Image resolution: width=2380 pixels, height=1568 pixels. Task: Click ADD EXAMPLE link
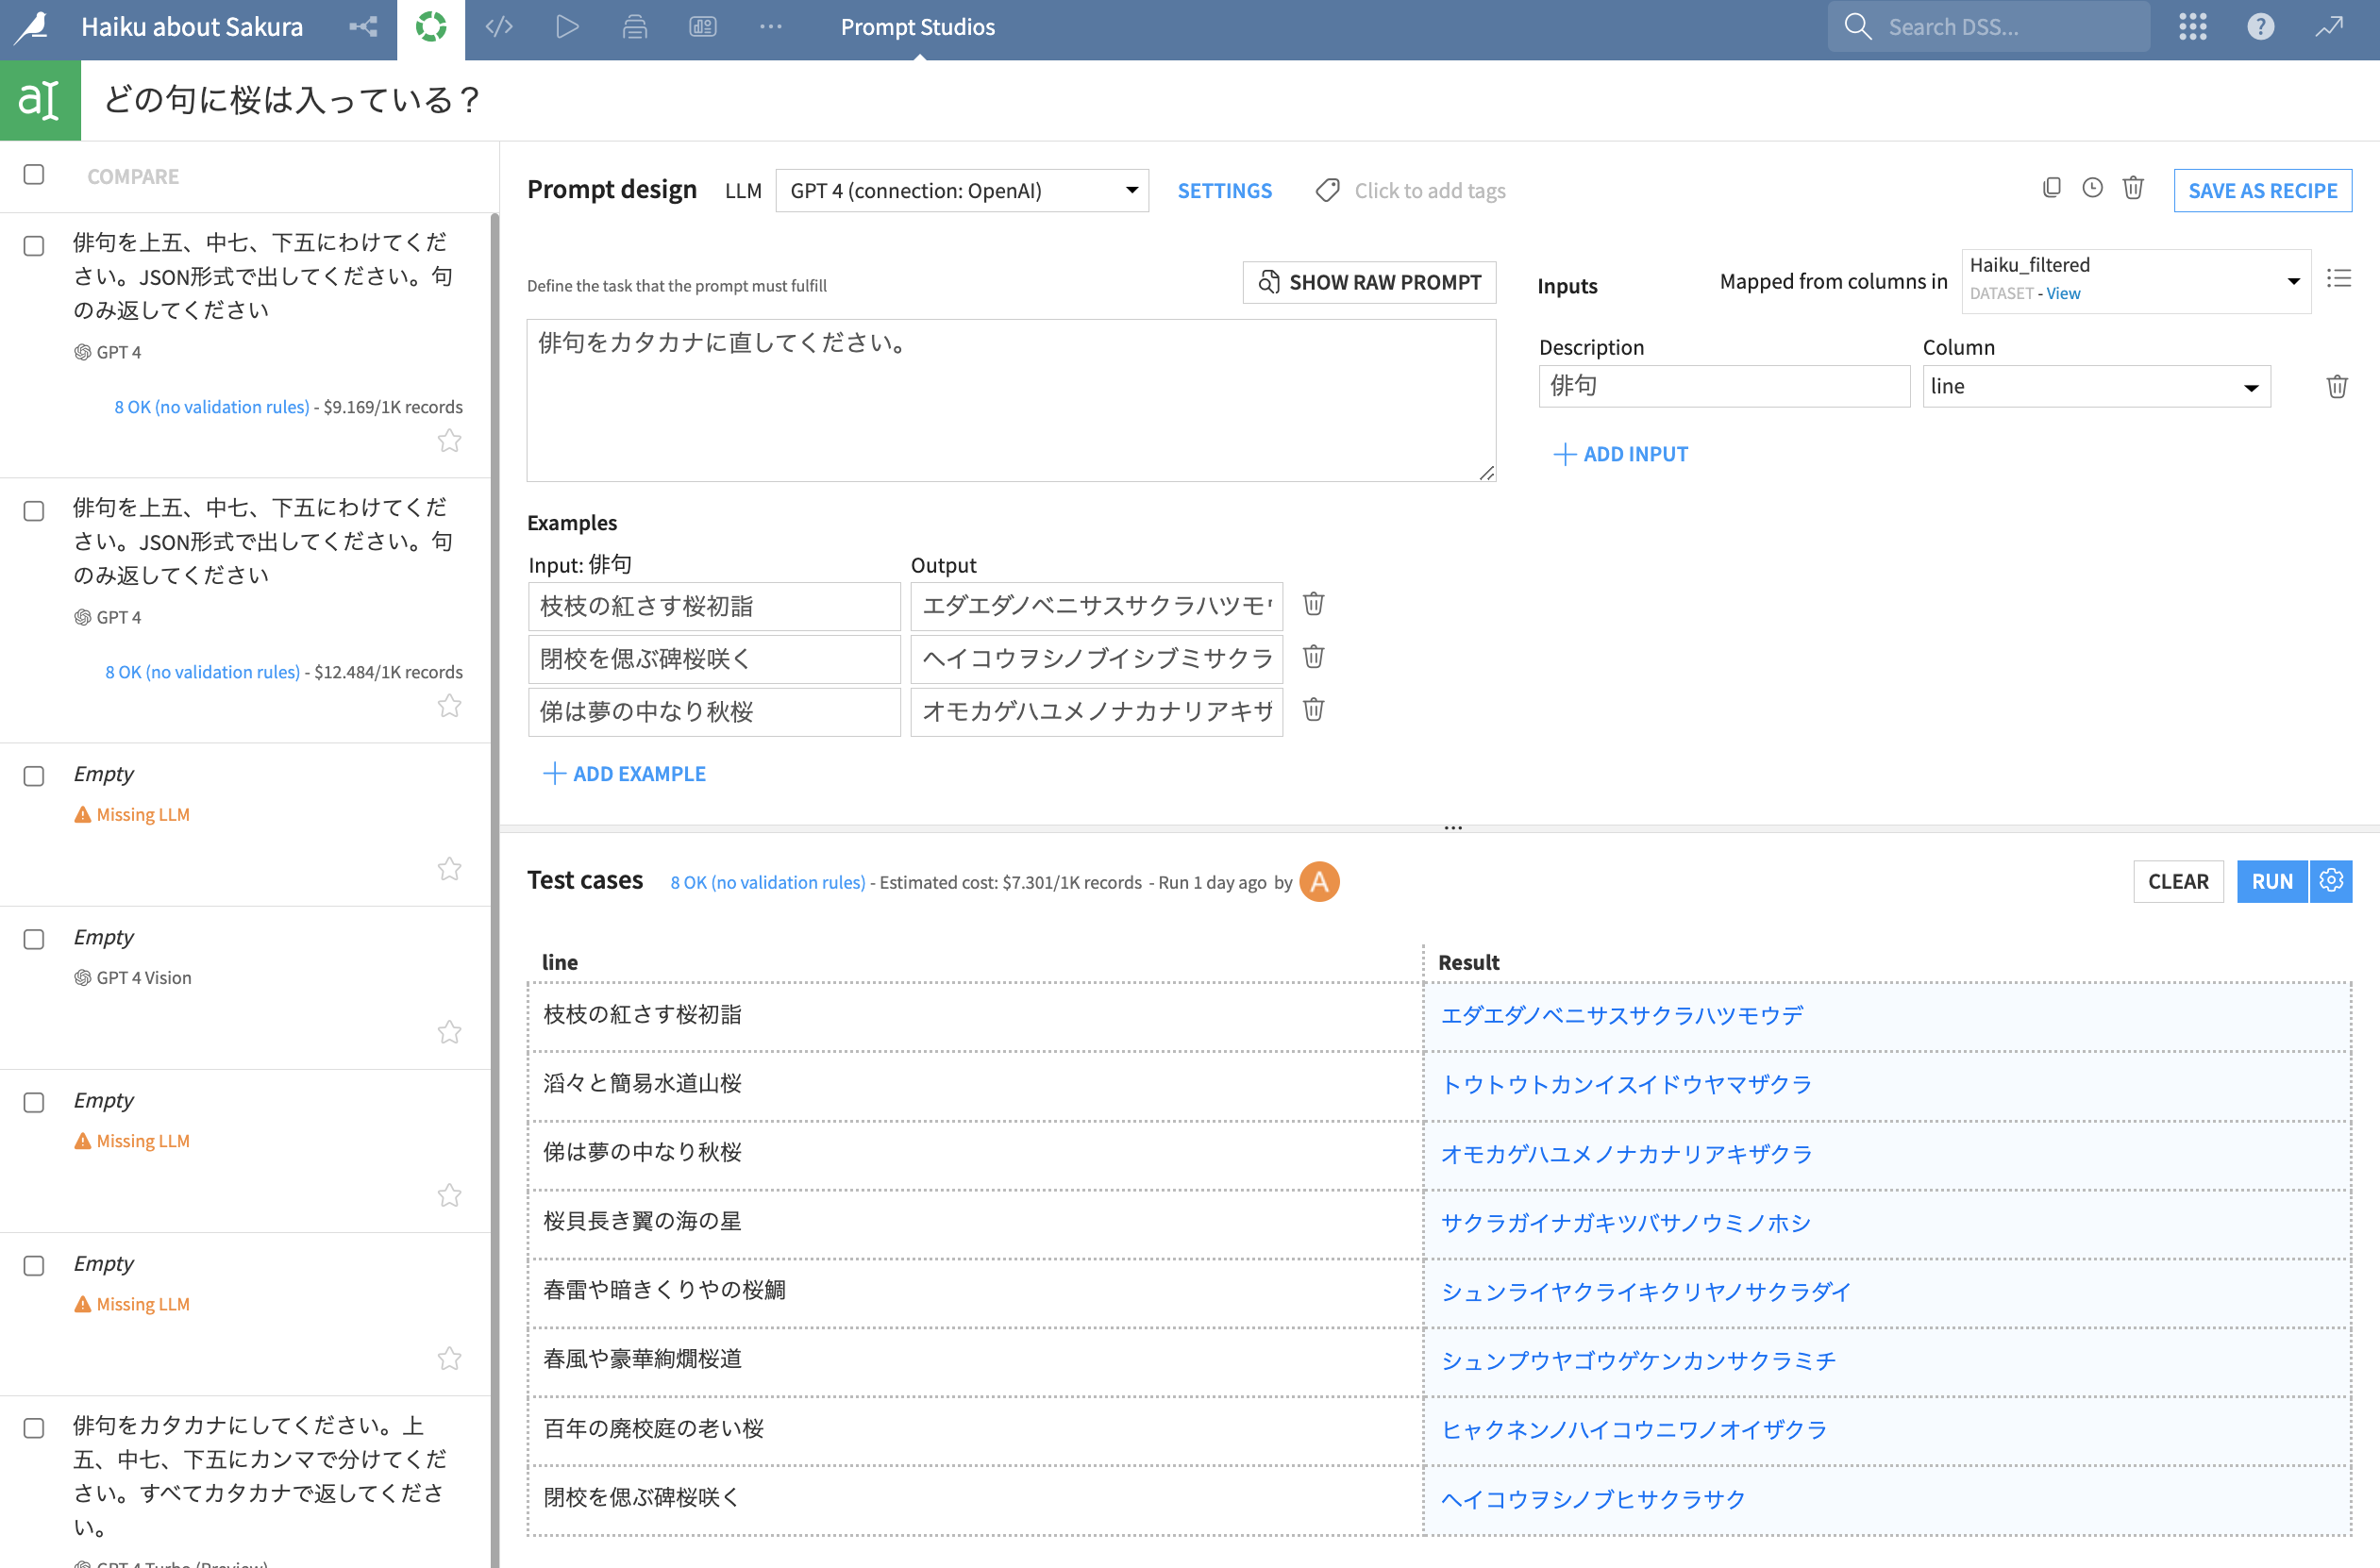(x=625, y=773)
